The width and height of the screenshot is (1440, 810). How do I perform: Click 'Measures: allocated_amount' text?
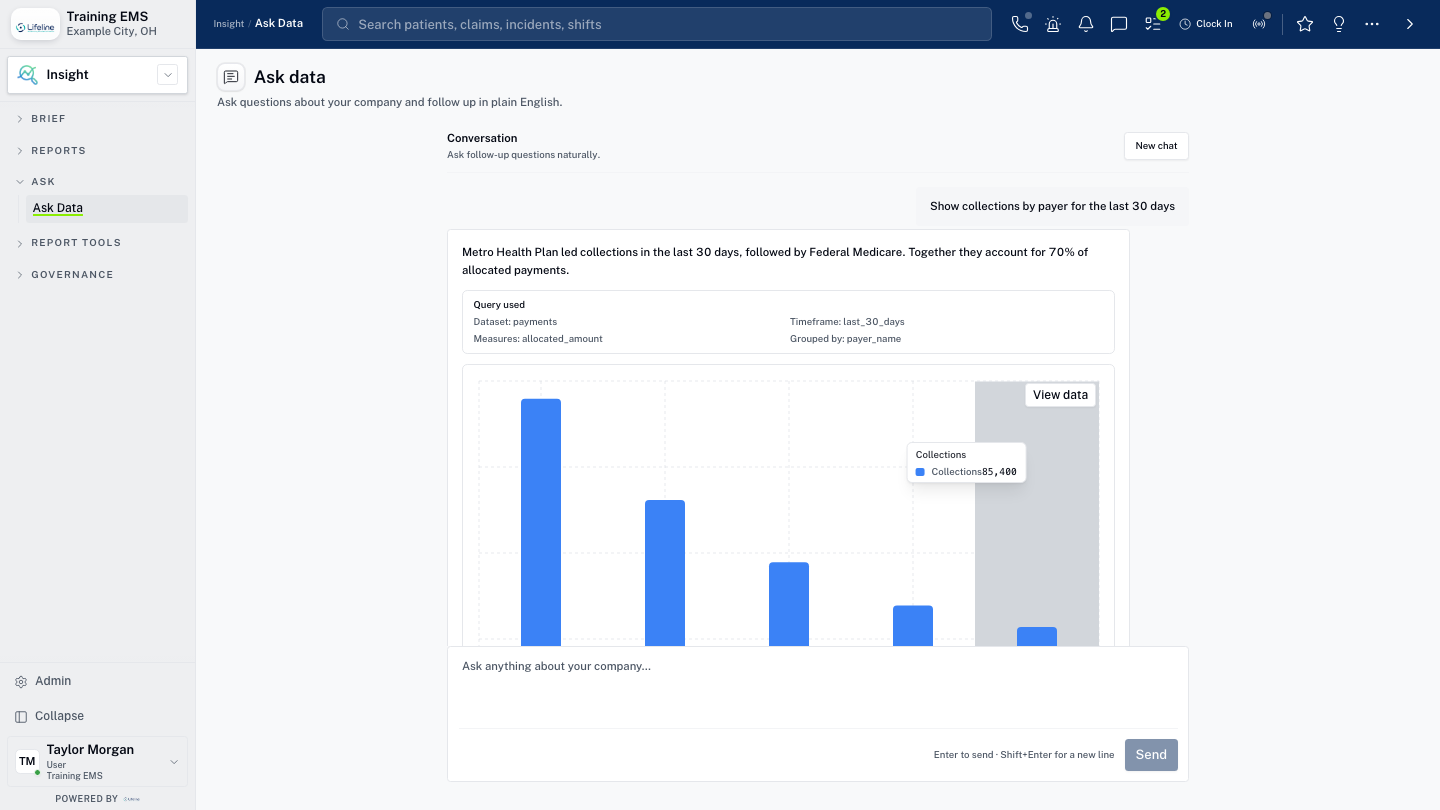coord(538,339)
